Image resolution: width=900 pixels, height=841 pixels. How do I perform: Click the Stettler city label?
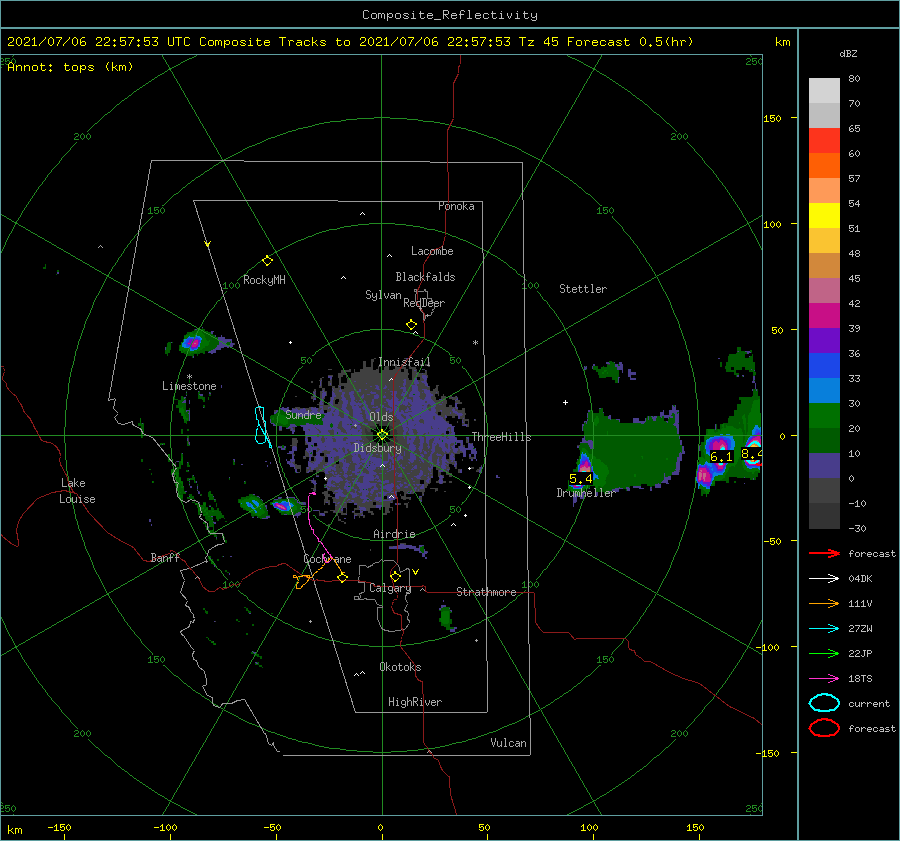(583, 289)
